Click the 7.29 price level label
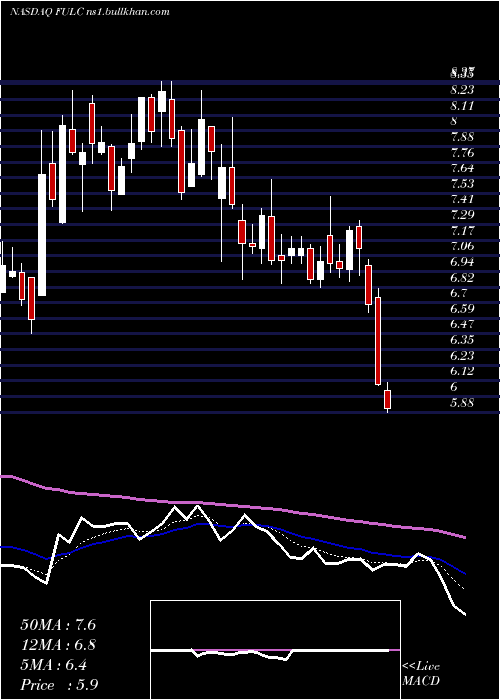The width and height of the screenshot is (500, 700). (462, 215)
